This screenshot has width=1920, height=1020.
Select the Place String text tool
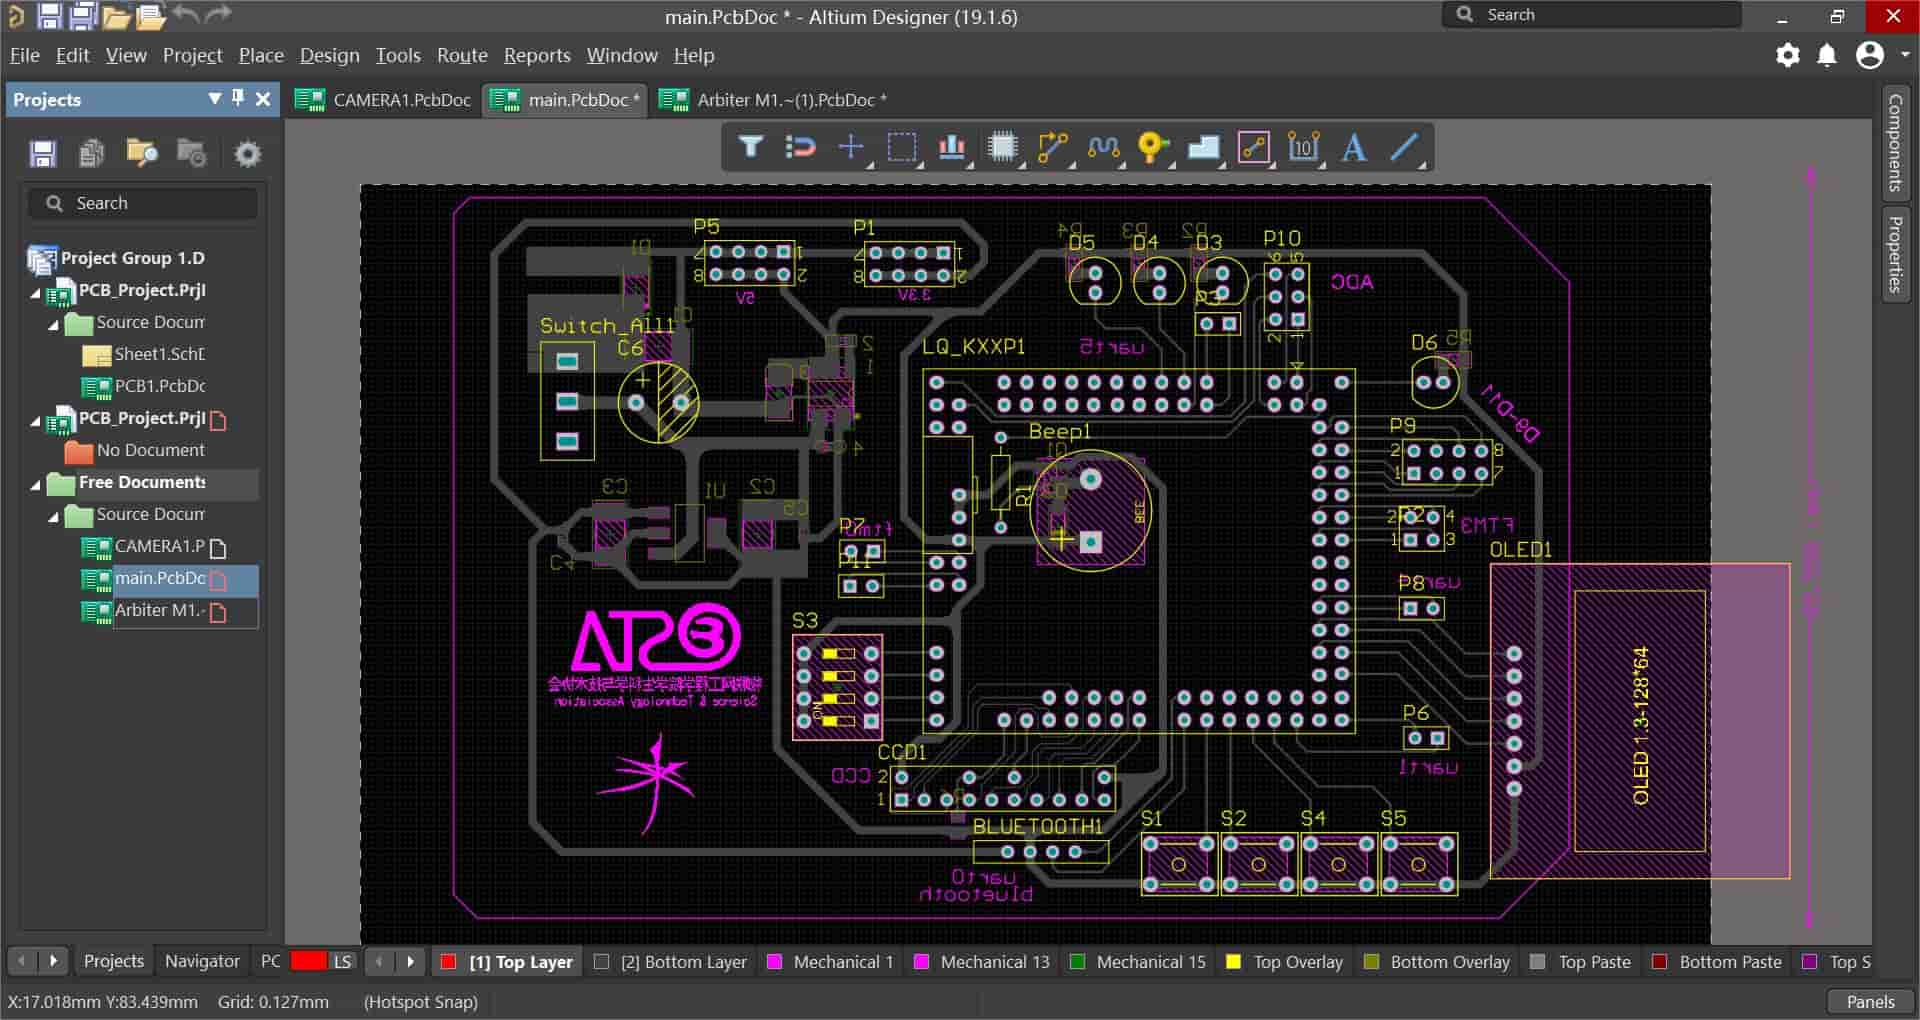(x=1353, y=148)
